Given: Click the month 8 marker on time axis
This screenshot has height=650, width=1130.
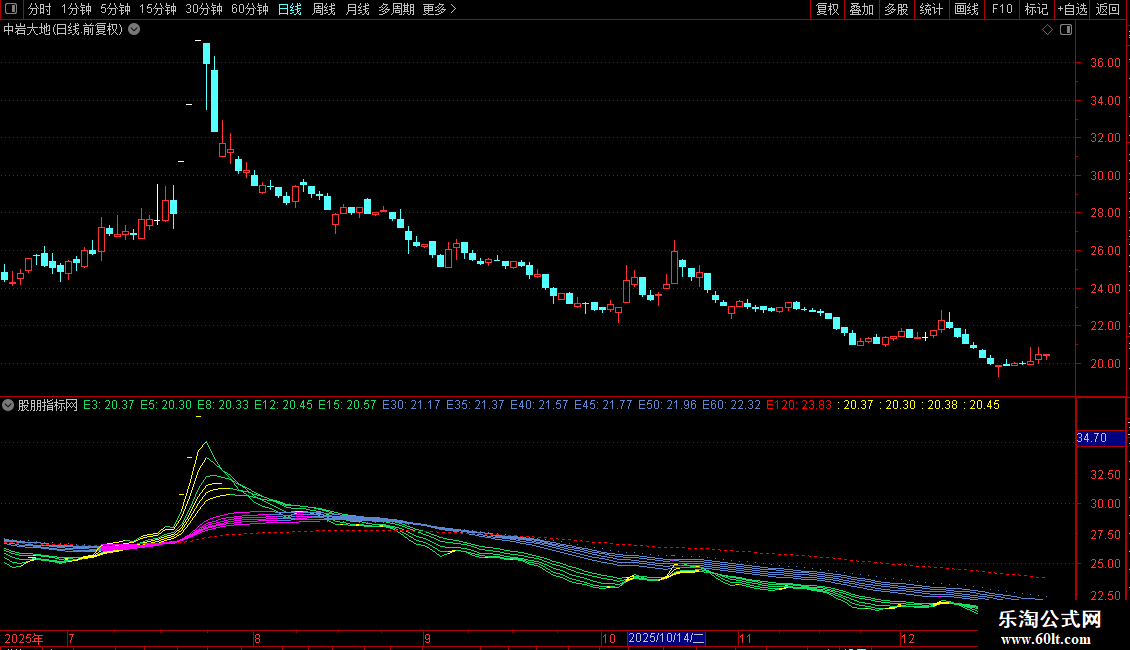Looking at the screenshot, I should tap(257, 638).
